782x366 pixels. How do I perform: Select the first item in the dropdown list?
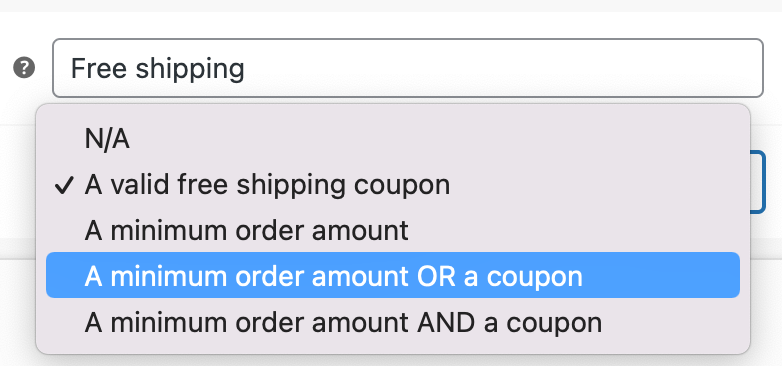(x=393, y=139)
